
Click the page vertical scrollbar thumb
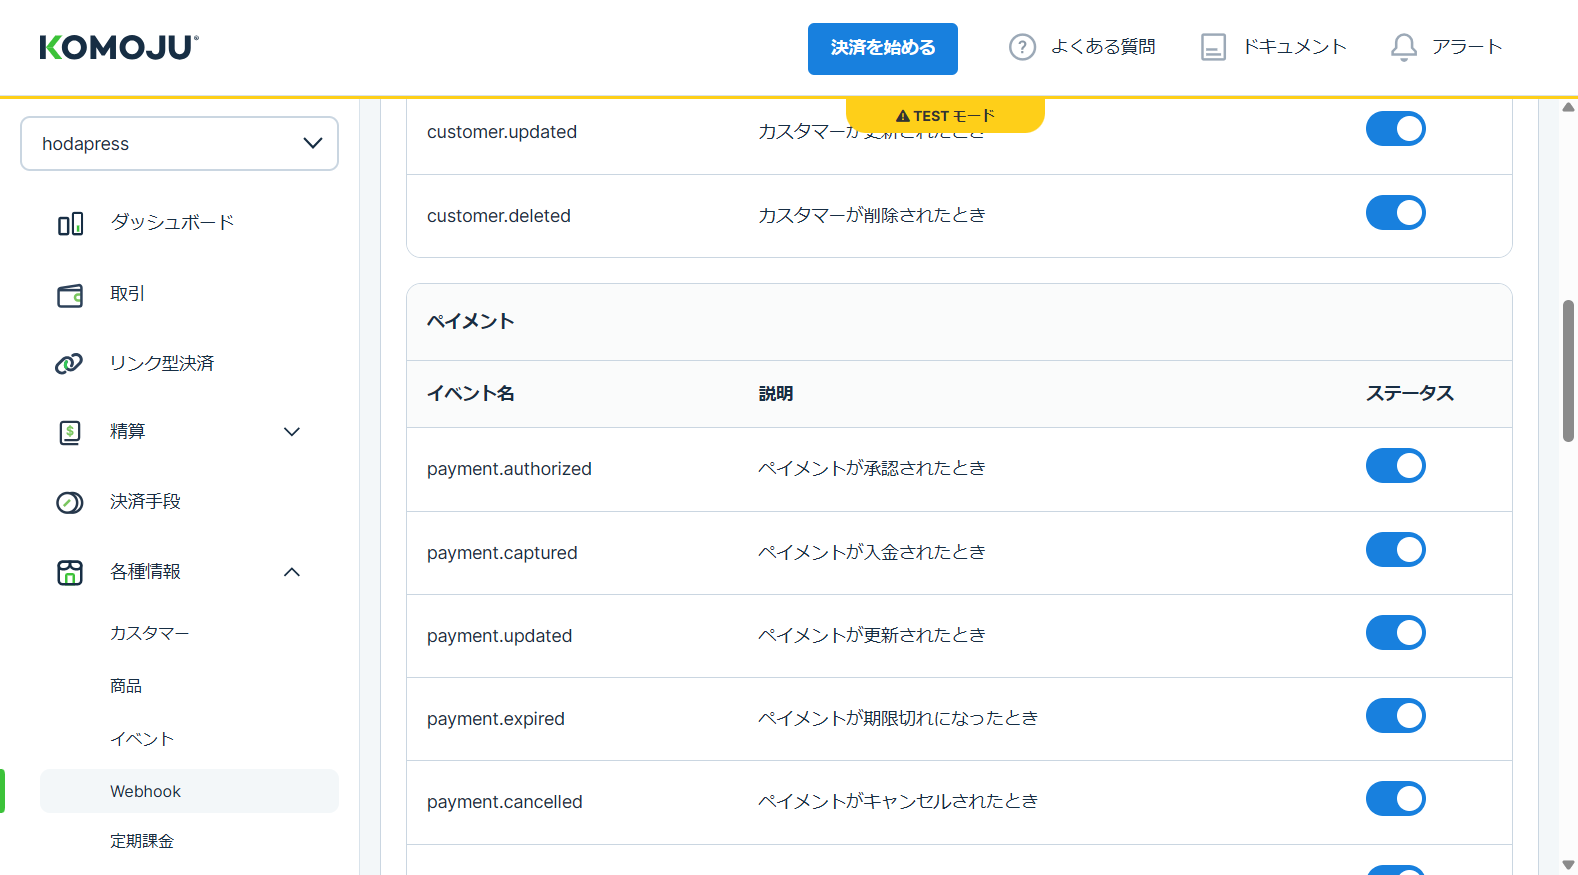[1569, 370]
